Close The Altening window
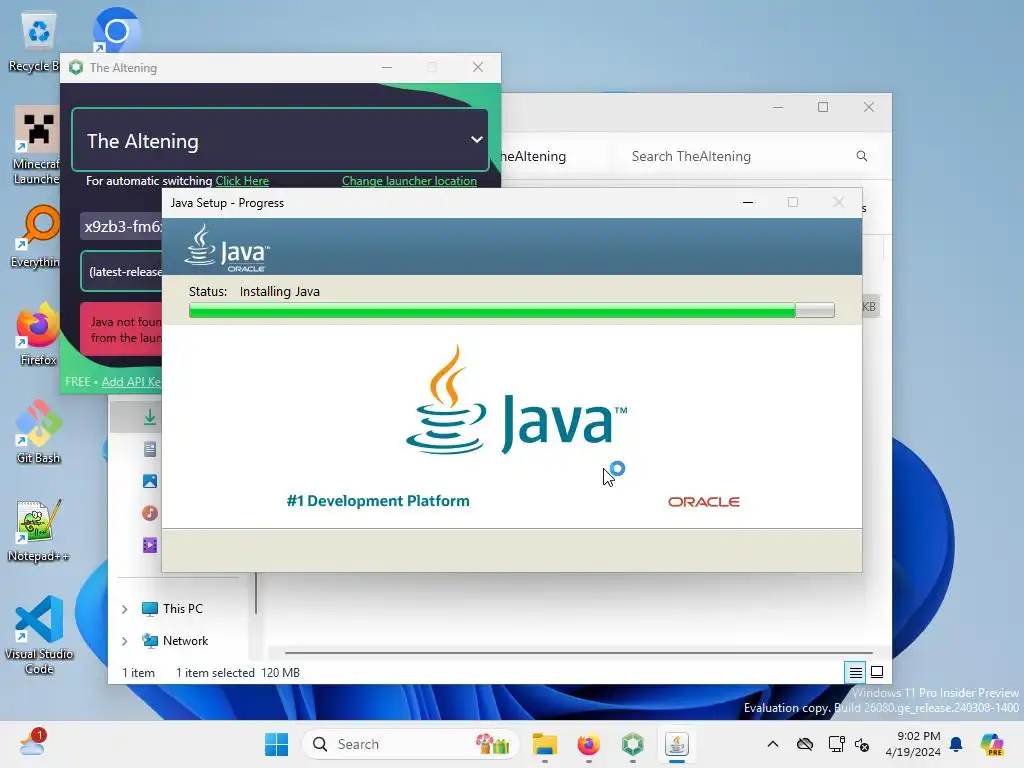Screen dimensions: 1024x768 pyautogui.click(x=478, y=67)
